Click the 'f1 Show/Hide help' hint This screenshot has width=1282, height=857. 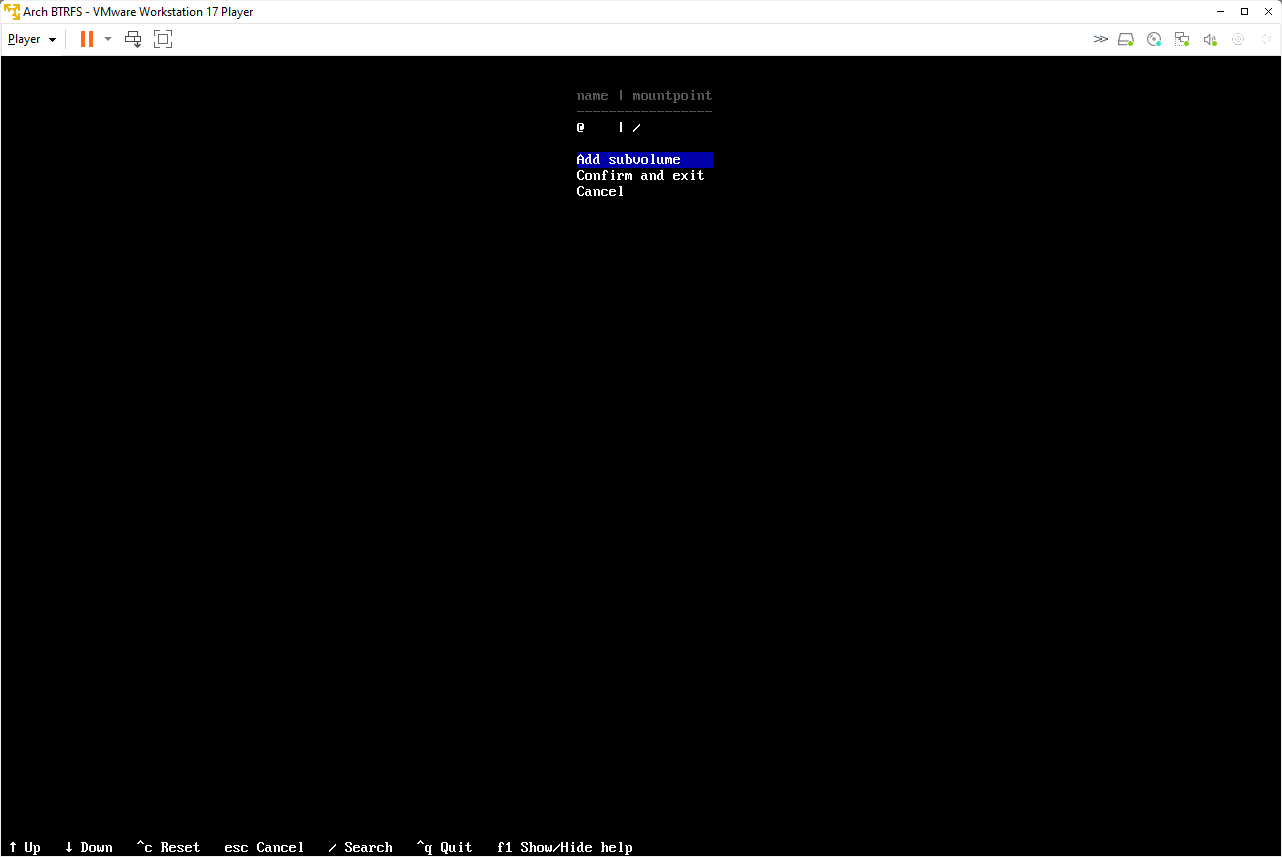coord(565,847)
